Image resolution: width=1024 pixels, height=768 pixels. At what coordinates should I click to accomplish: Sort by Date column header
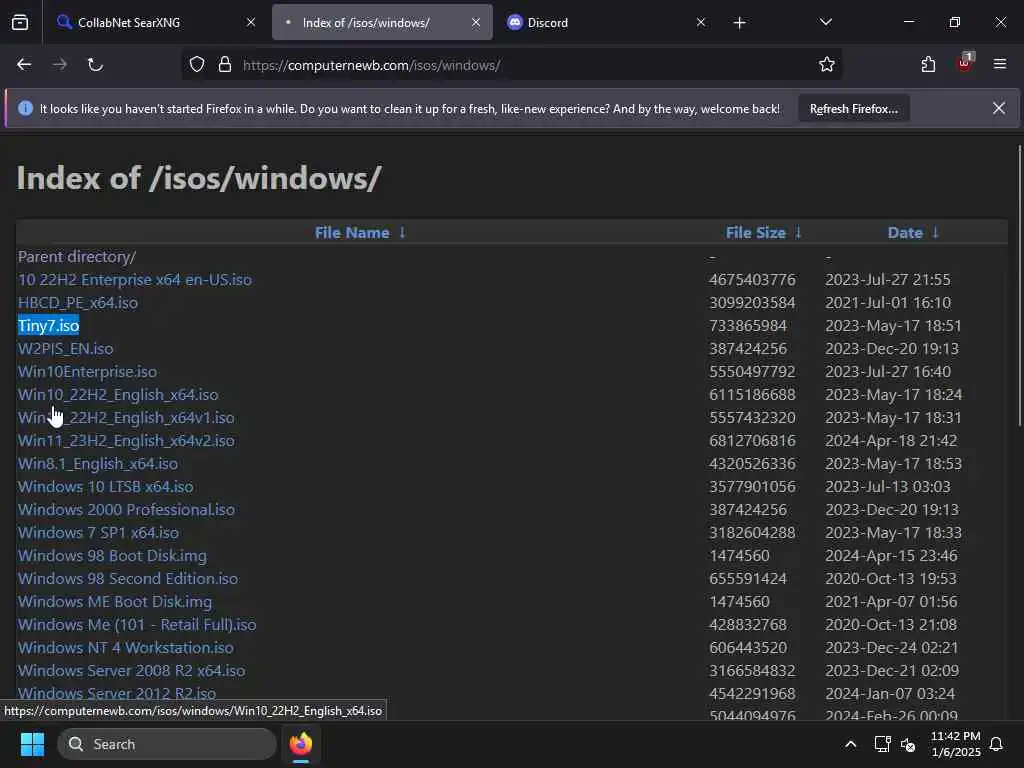tap(904, 232)
